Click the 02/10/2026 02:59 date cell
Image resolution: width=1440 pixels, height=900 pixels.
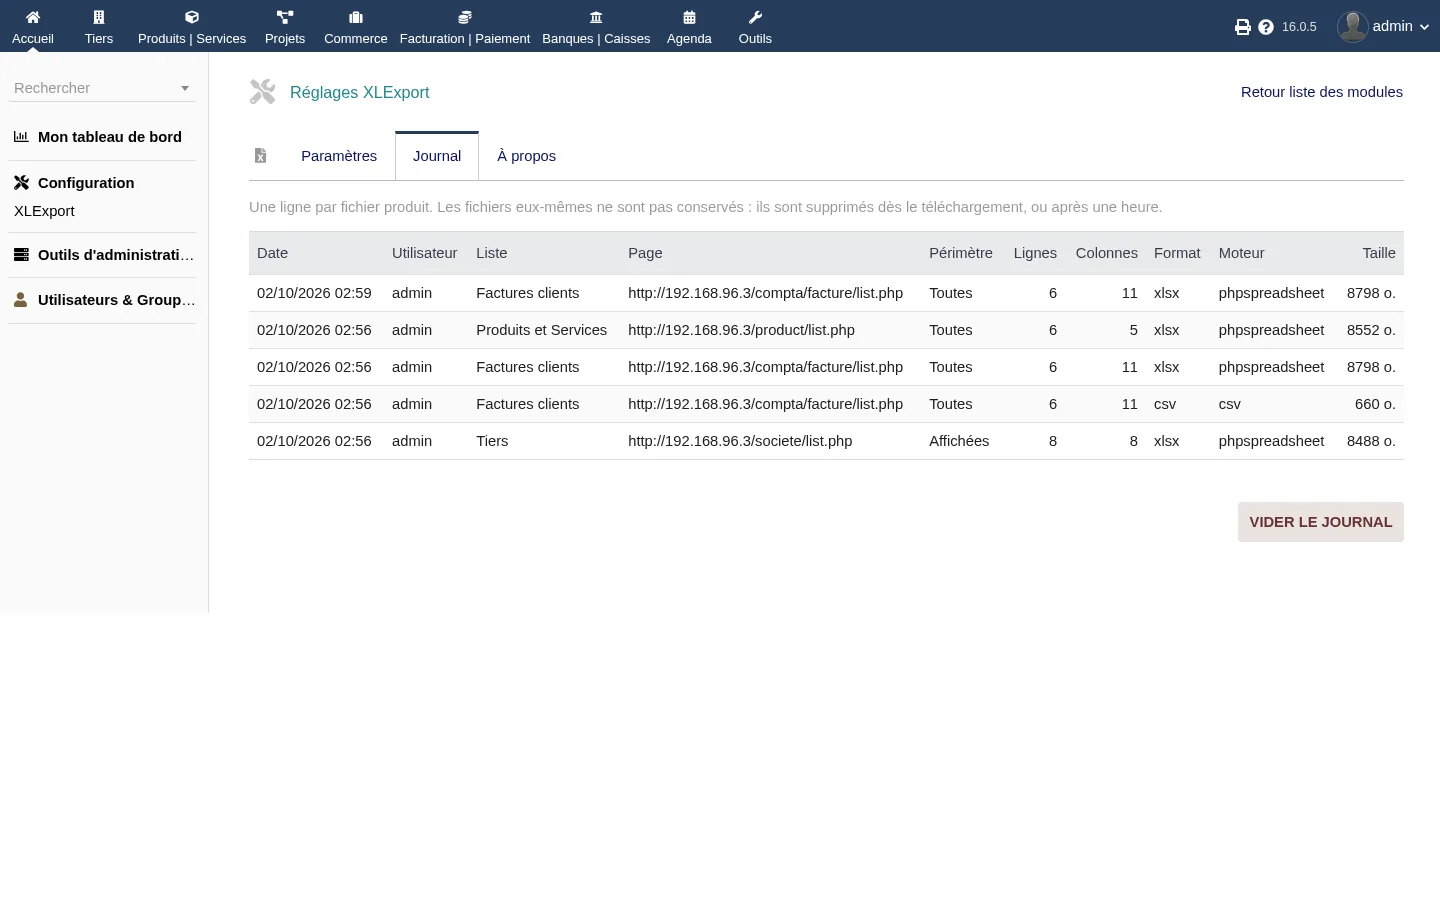pos(314,293)
